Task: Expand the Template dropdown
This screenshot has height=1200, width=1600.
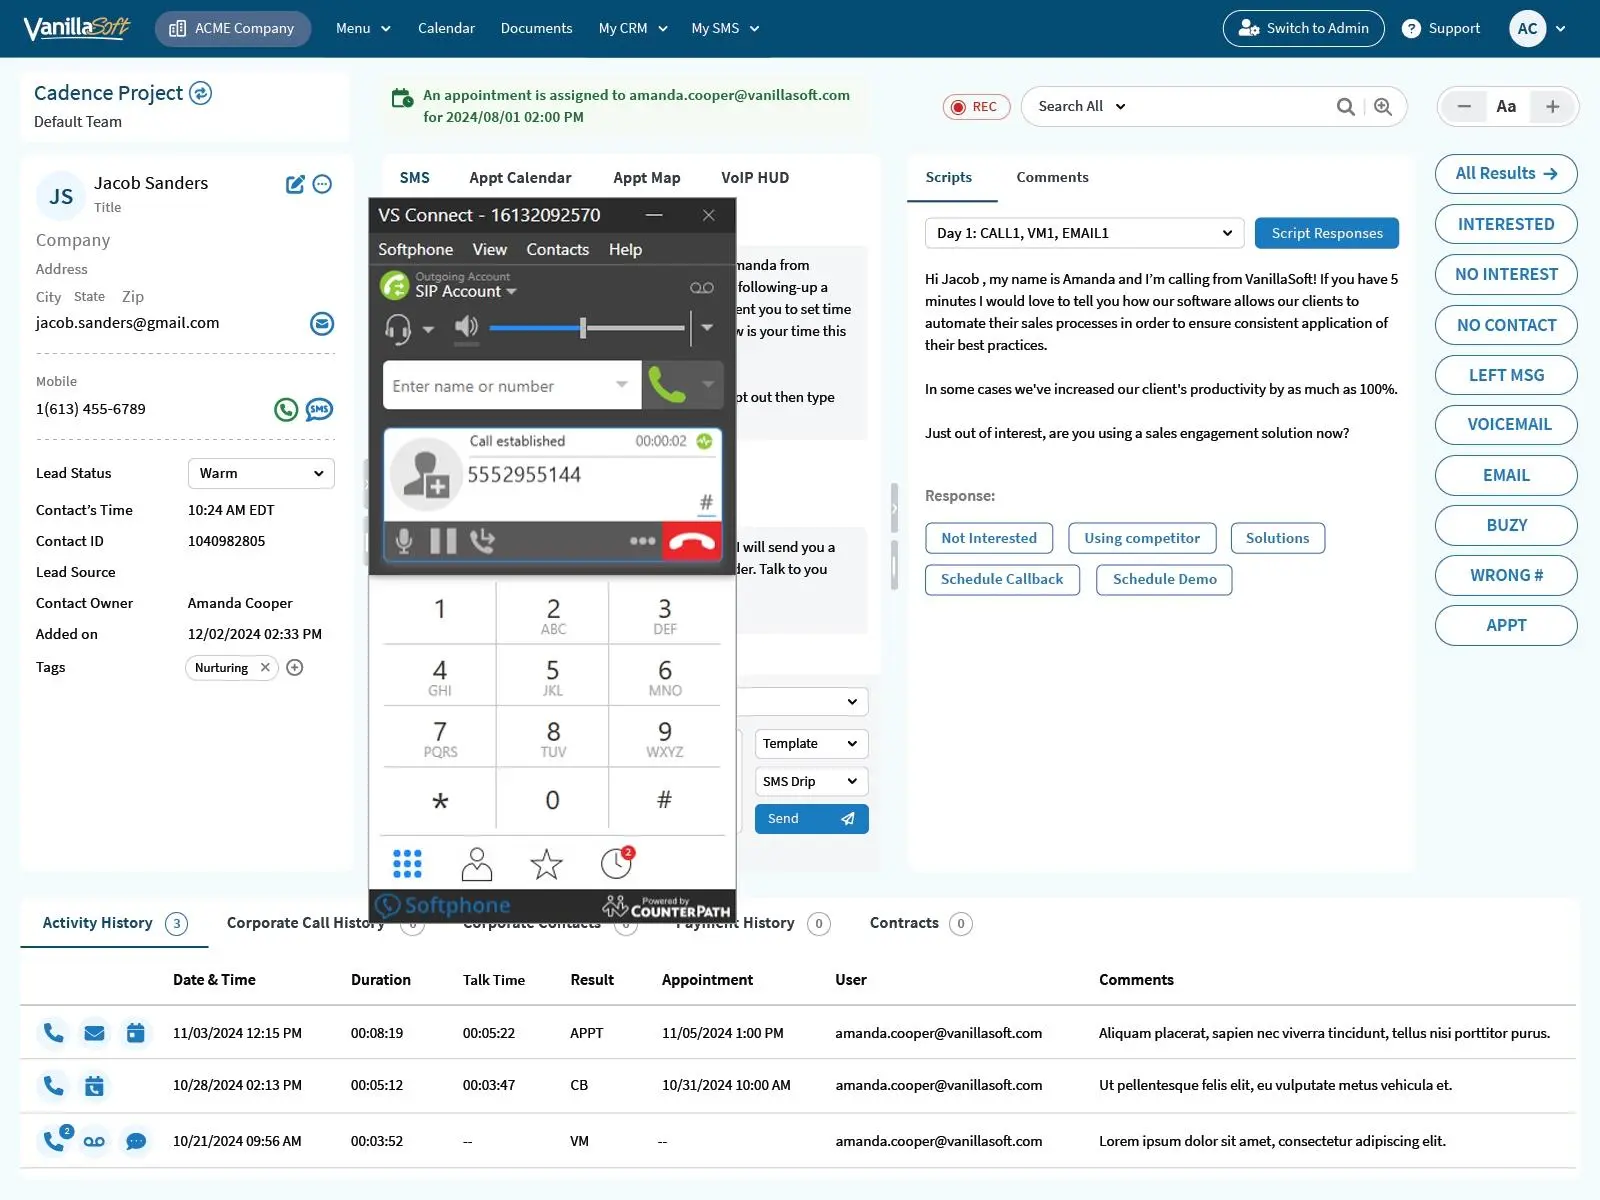Action: click(811, 744)
